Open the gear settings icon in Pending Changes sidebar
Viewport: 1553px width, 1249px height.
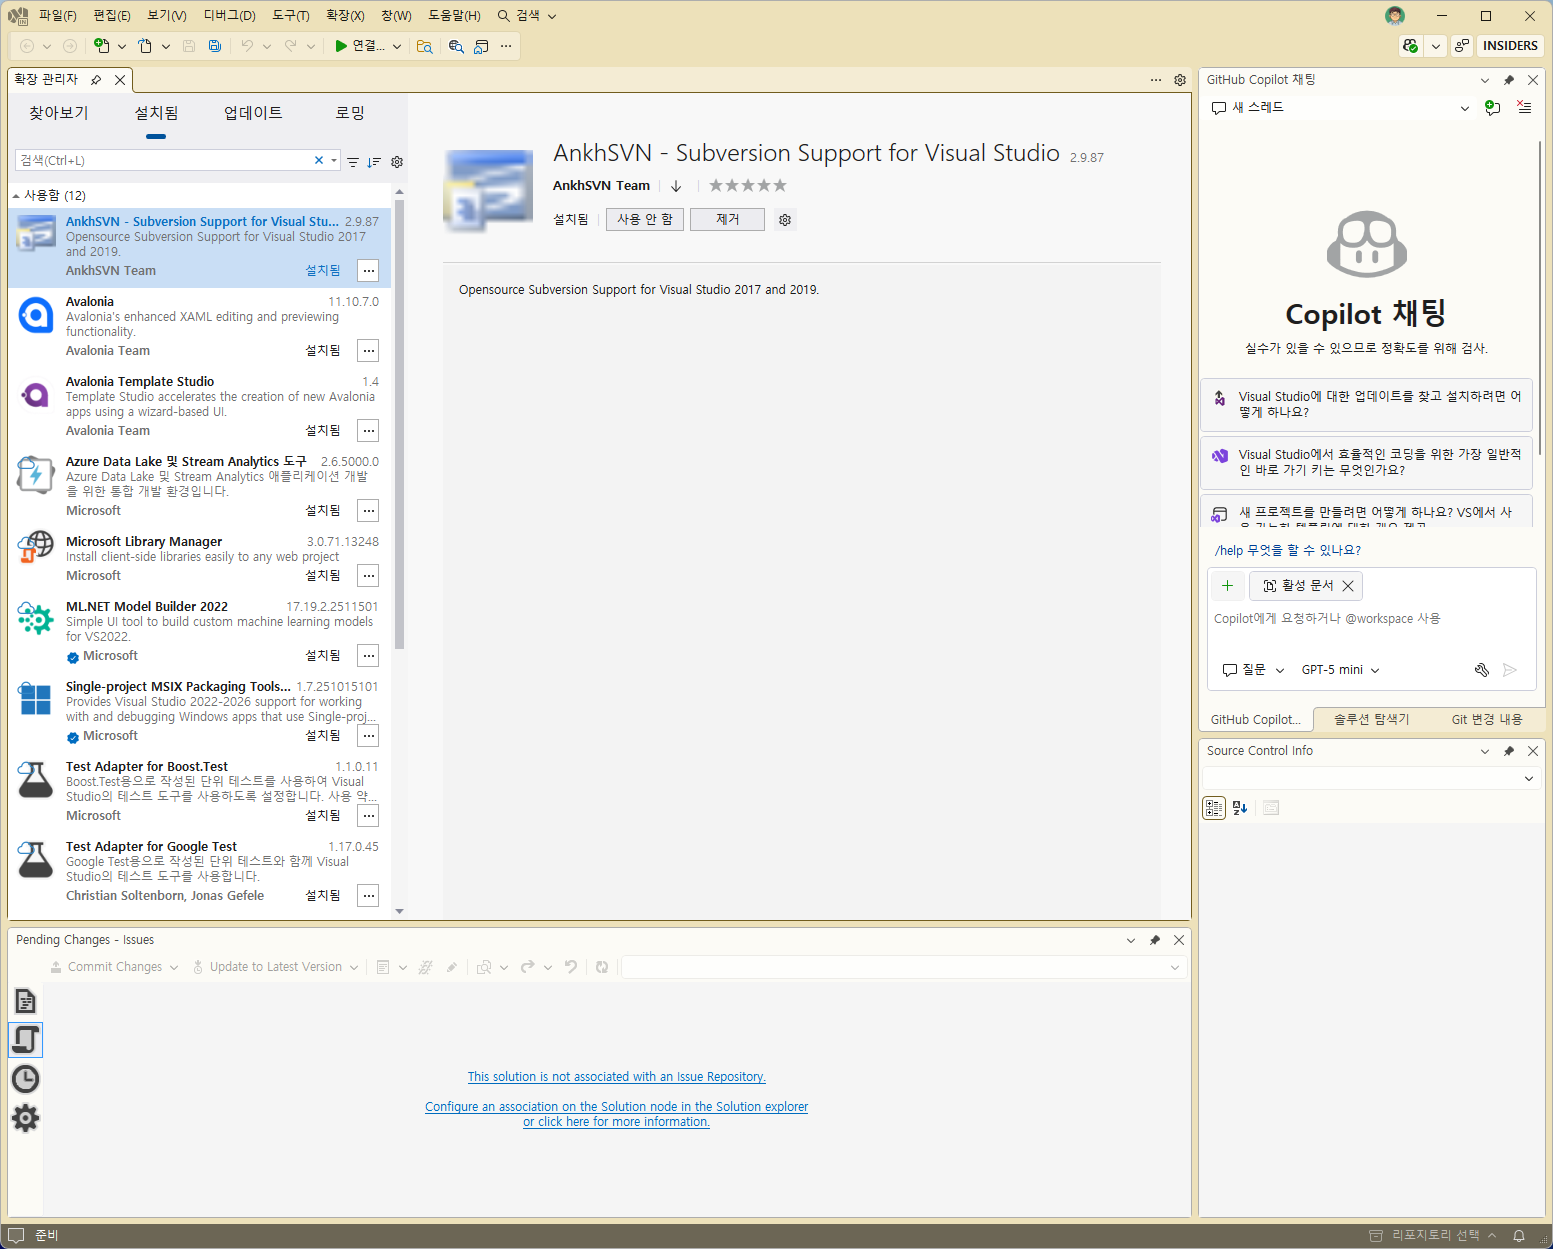click(x=25, y=1118)
